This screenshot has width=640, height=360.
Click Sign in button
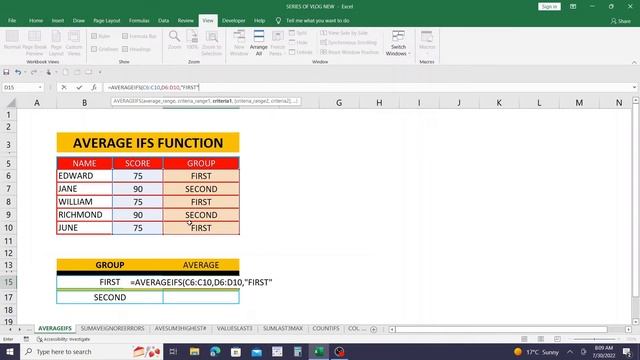(549, 7)
